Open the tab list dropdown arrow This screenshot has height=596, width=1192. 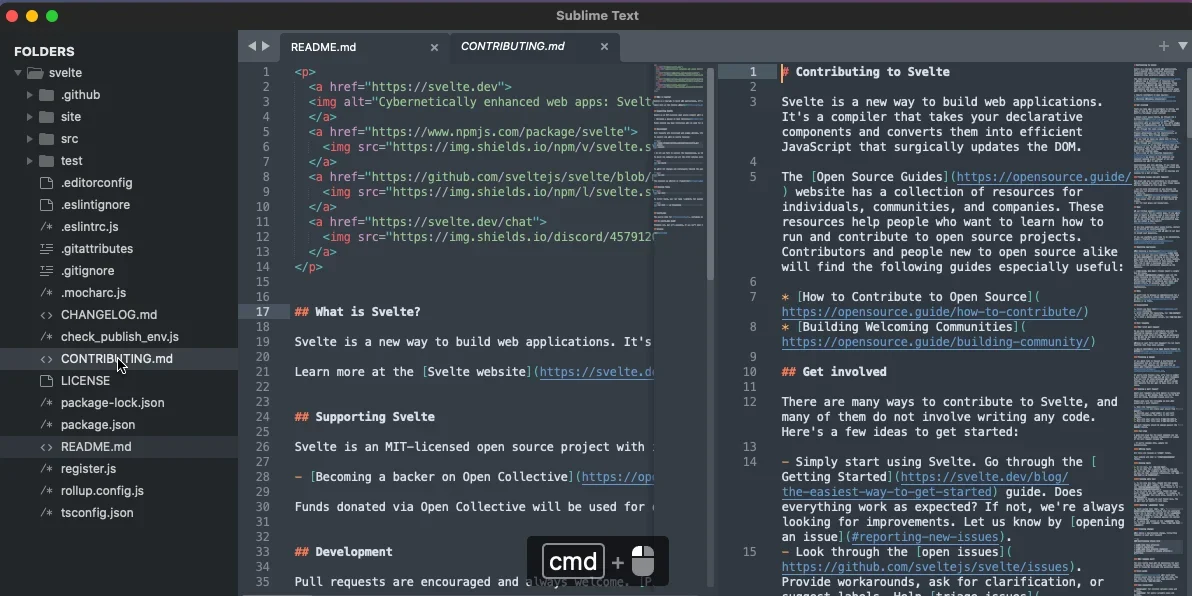click(x=1182, y=46)
